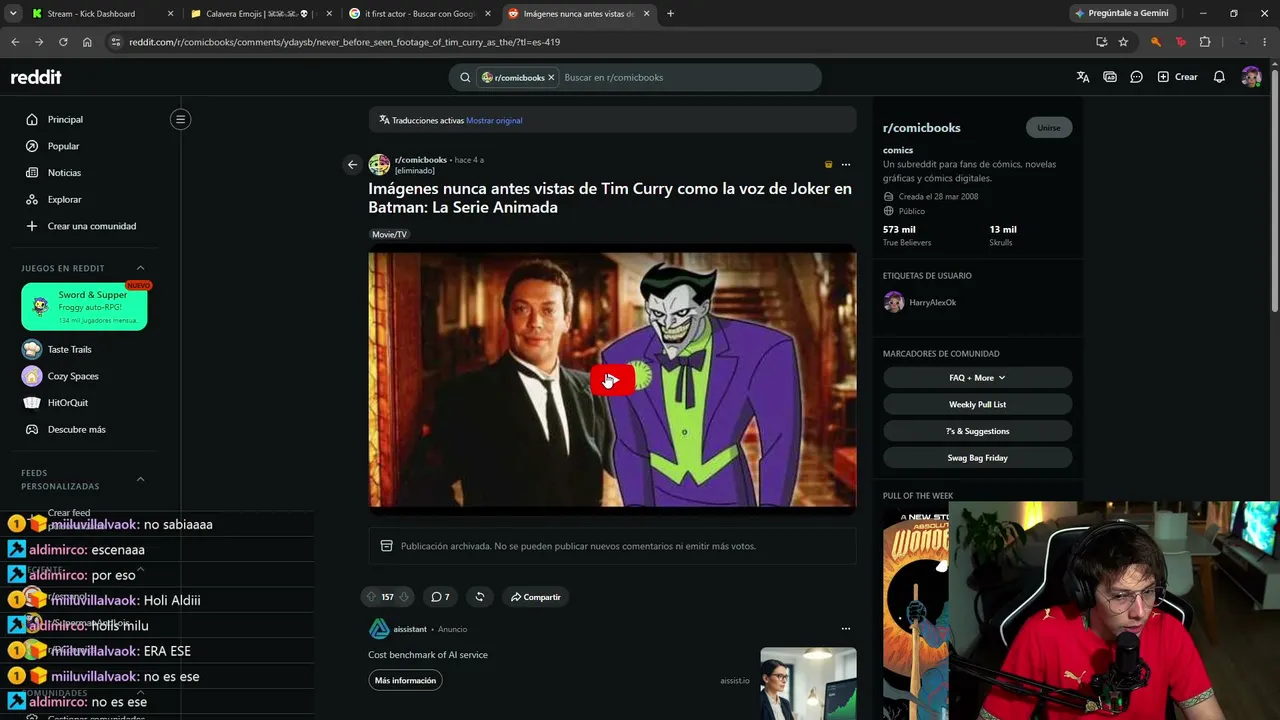Remove the r/comicbooks filter from the search bar
The height and width of the screenshot is (720, 1280).
pyautogui.click(x=550, y=77)
